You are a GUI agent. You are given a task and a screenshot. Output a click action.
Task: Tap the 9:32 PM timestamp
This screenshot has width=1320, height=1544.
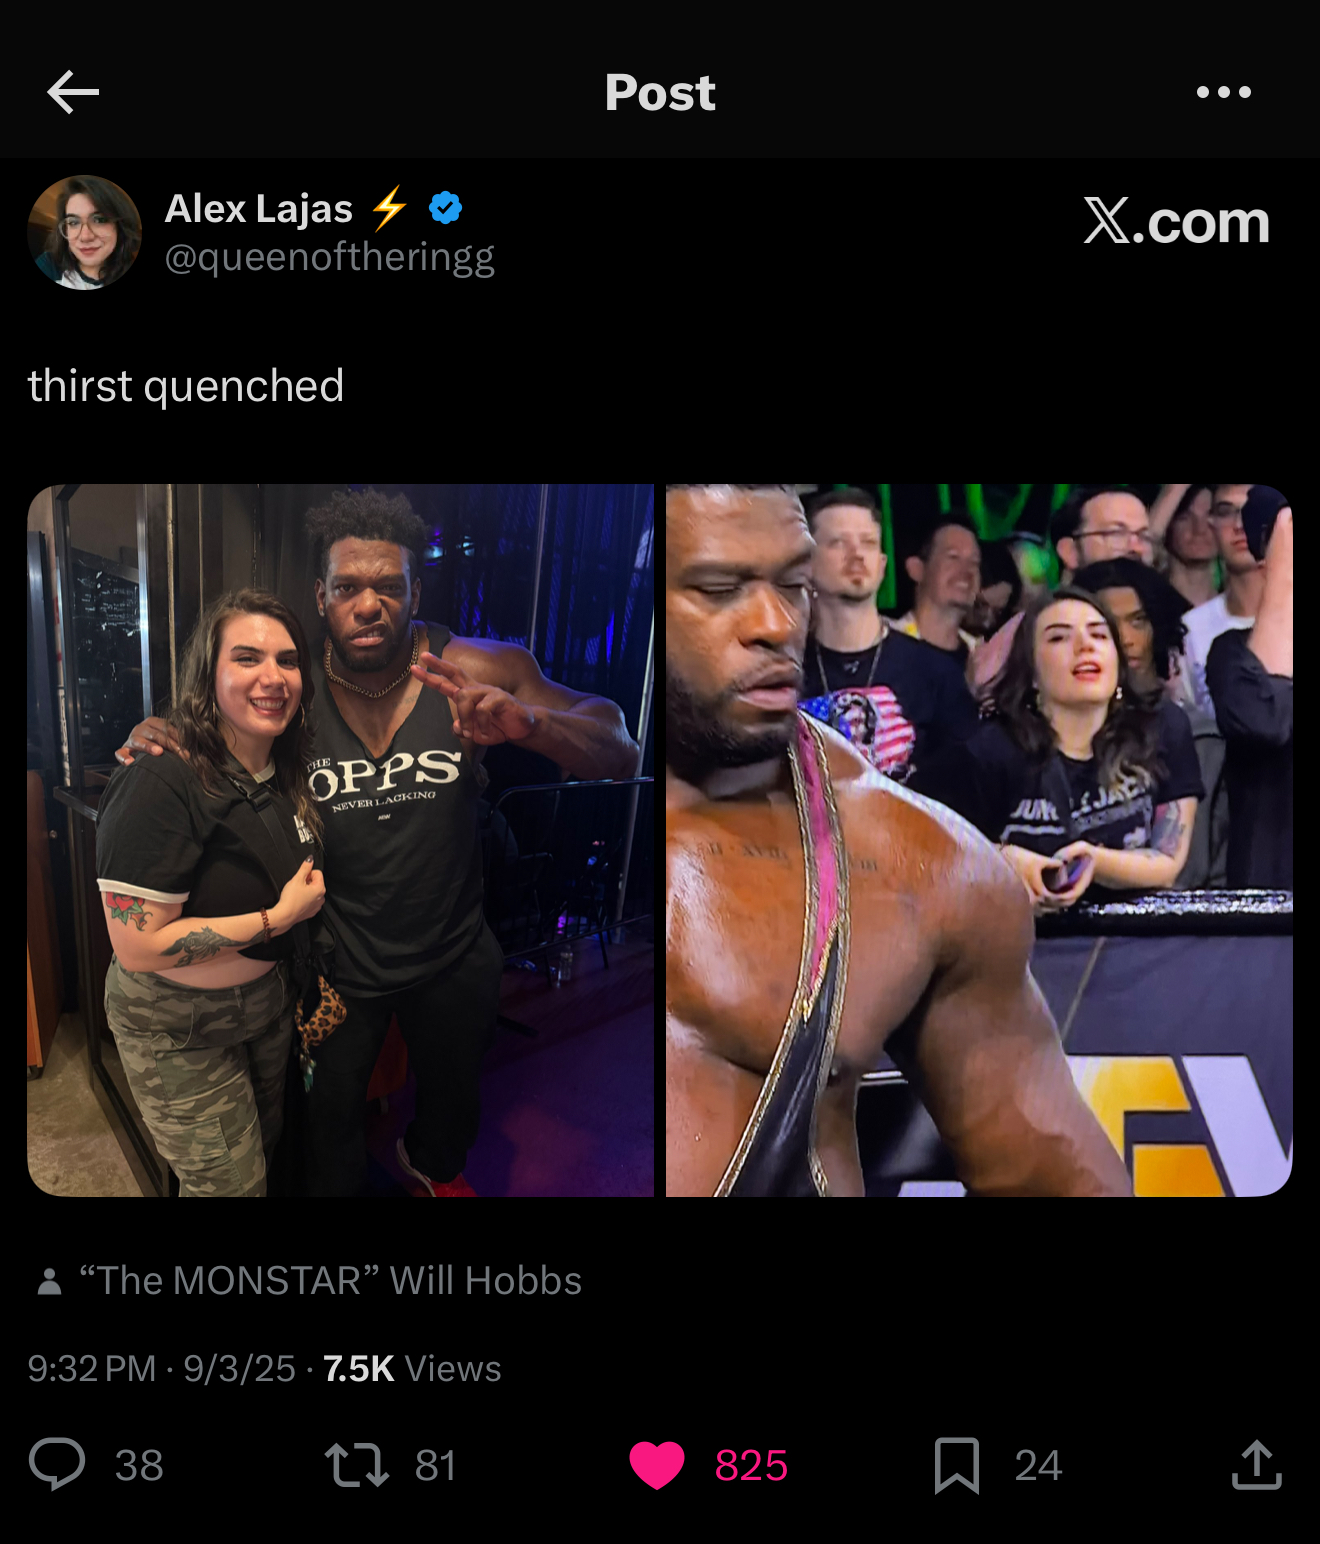(x=92, y=1368)
